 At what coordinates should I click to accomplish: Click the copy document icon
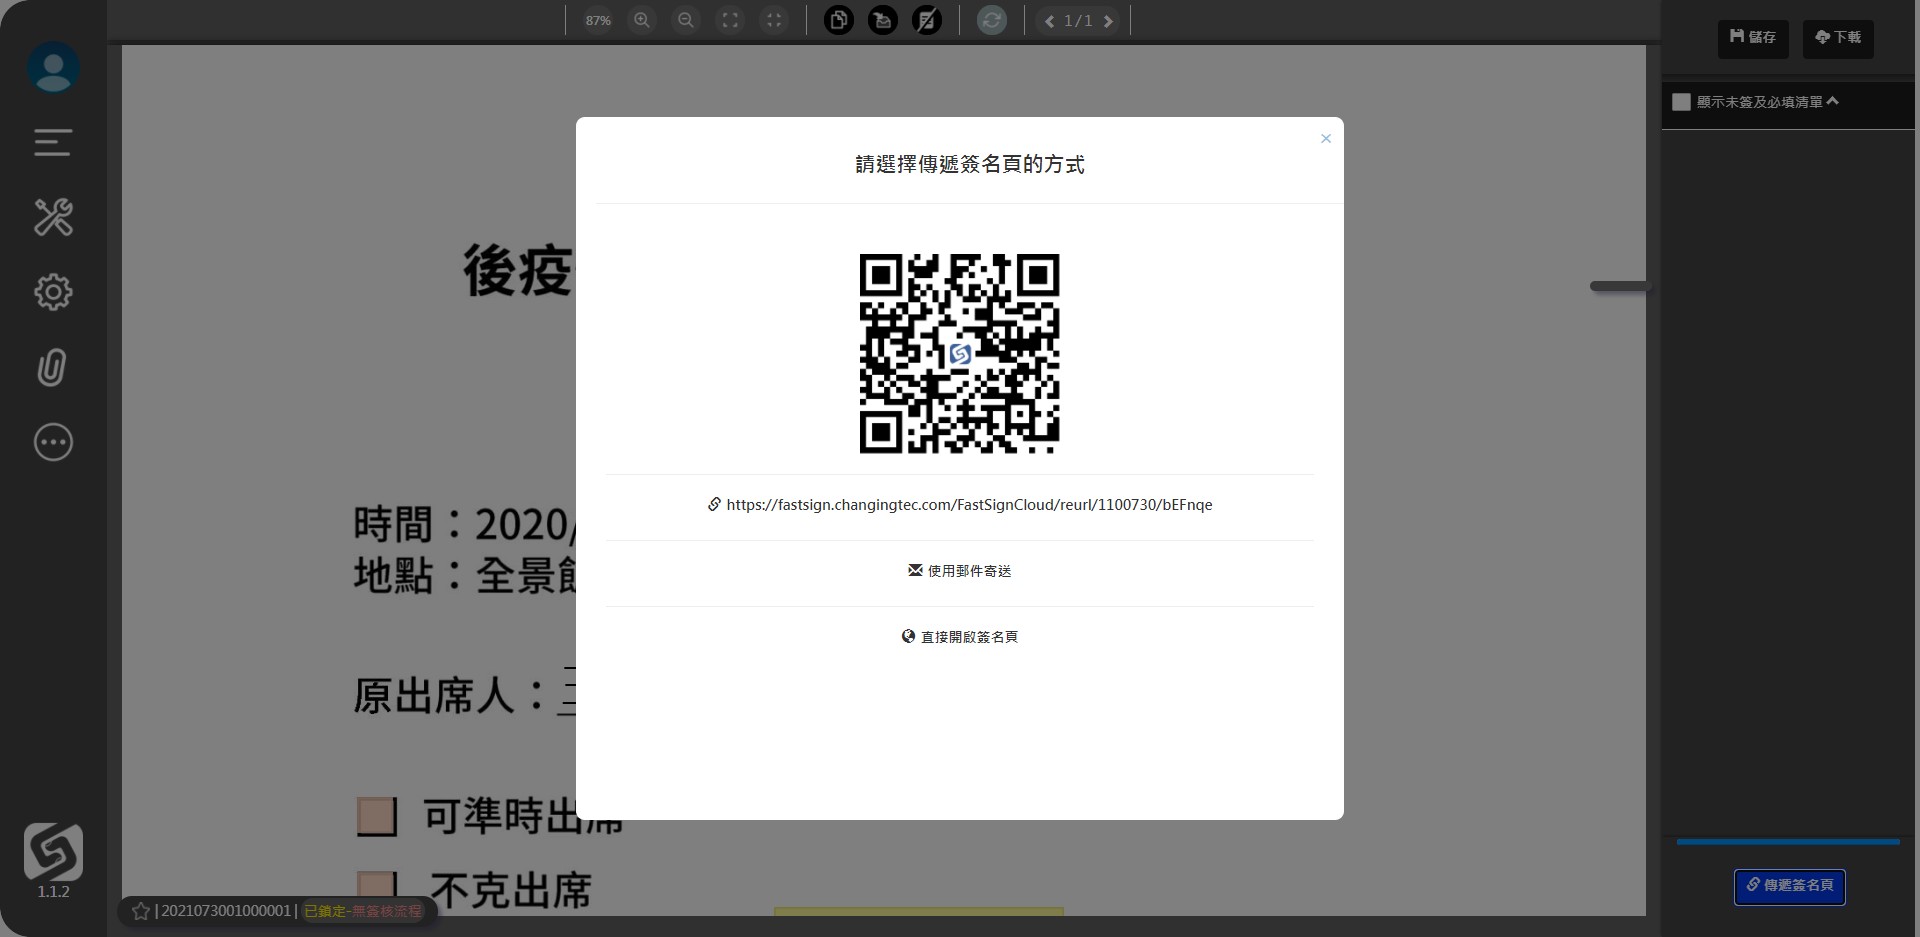coord(838,20)
